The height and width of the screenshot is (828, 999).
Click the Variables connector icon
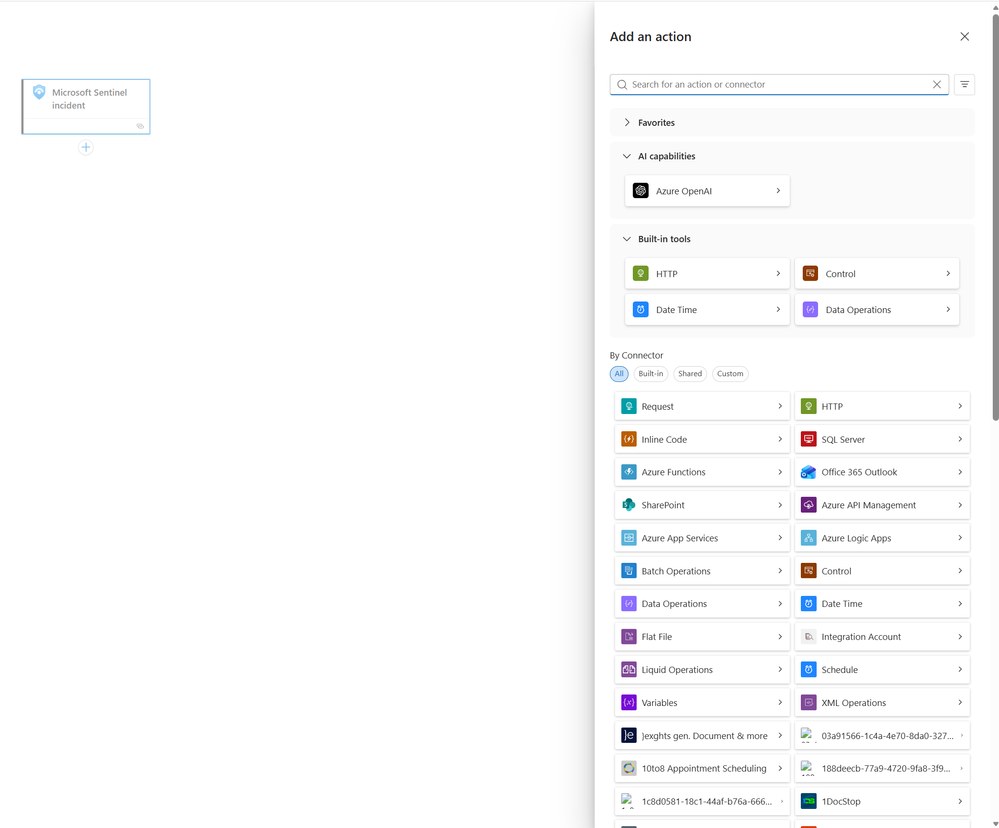click(629, 703)
